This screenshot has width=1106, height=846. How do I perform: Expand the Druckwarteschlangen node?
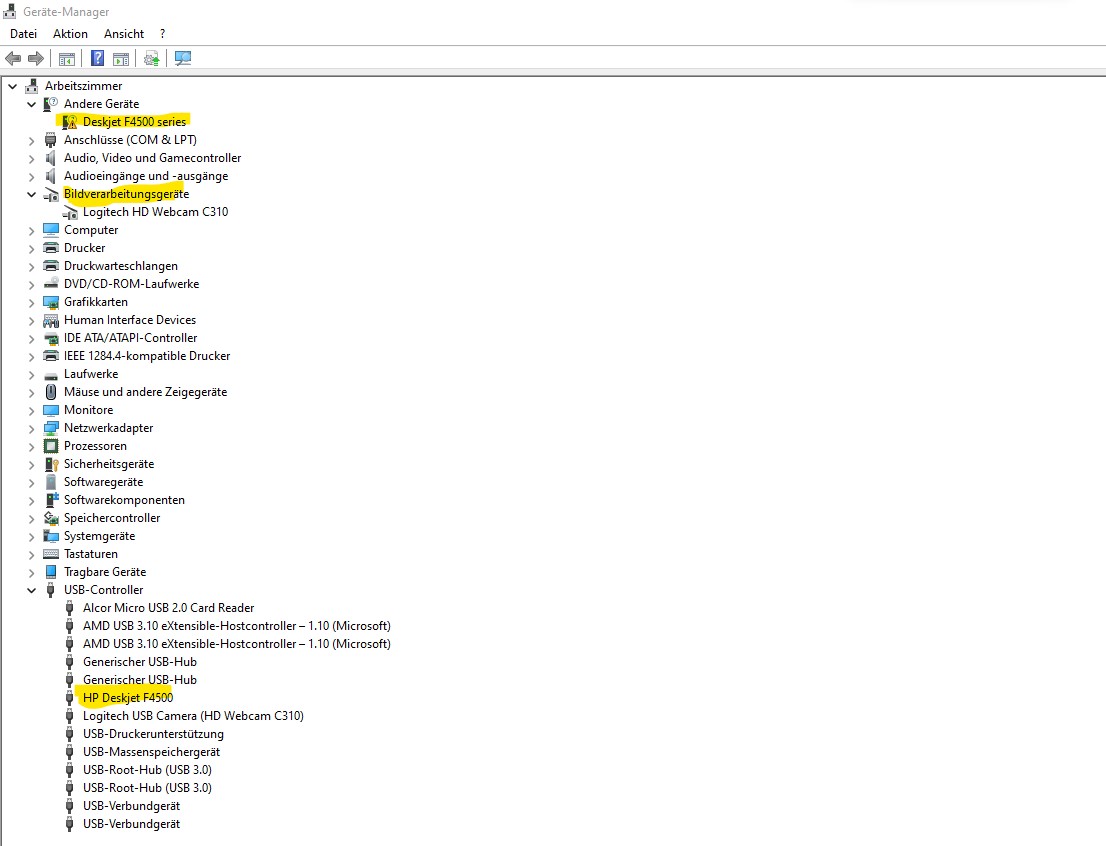31,266
